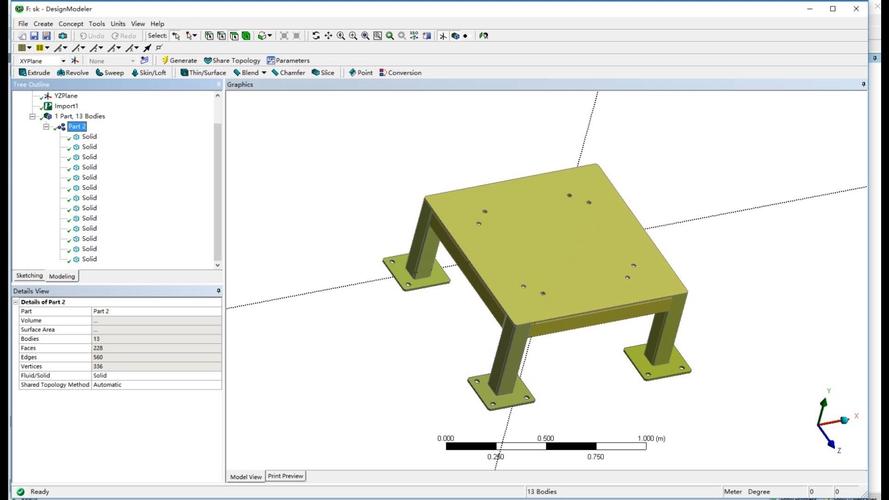The image size is (889, 500).
Task: Click the Extrude tool icon
Action: 35,73
